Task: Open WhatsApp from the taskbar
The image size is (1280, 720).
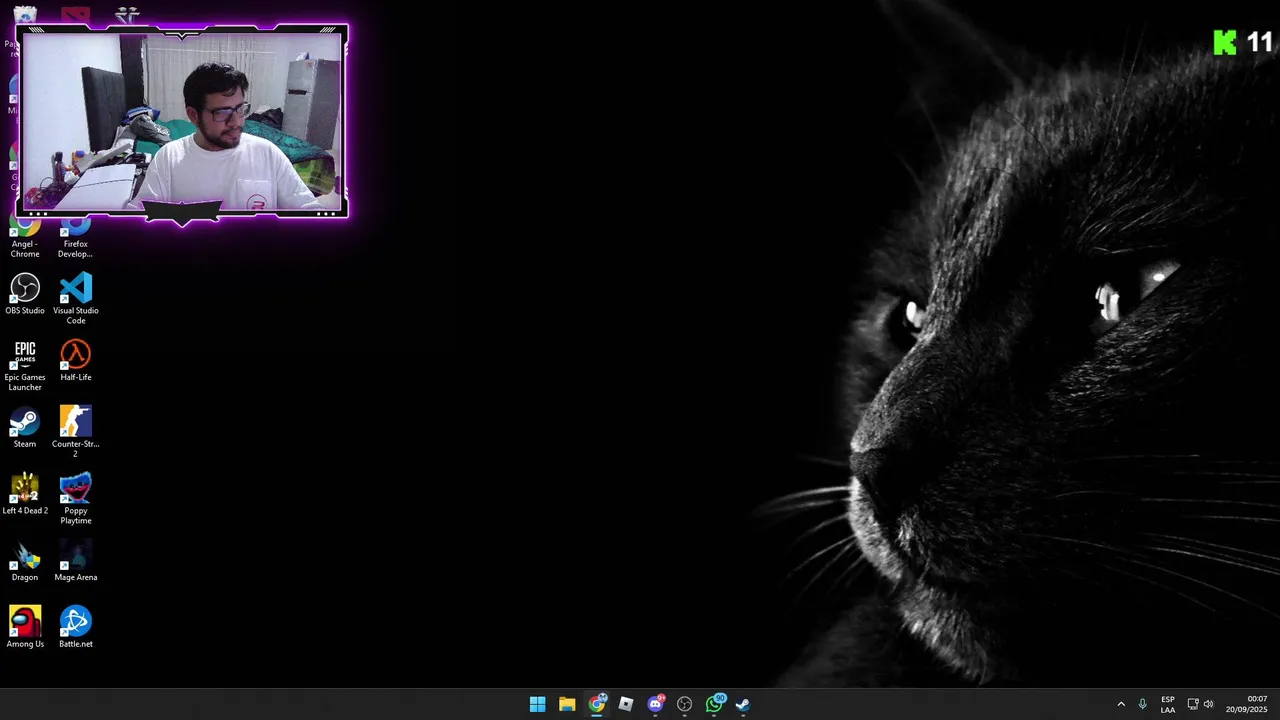Action: (714, 704)
